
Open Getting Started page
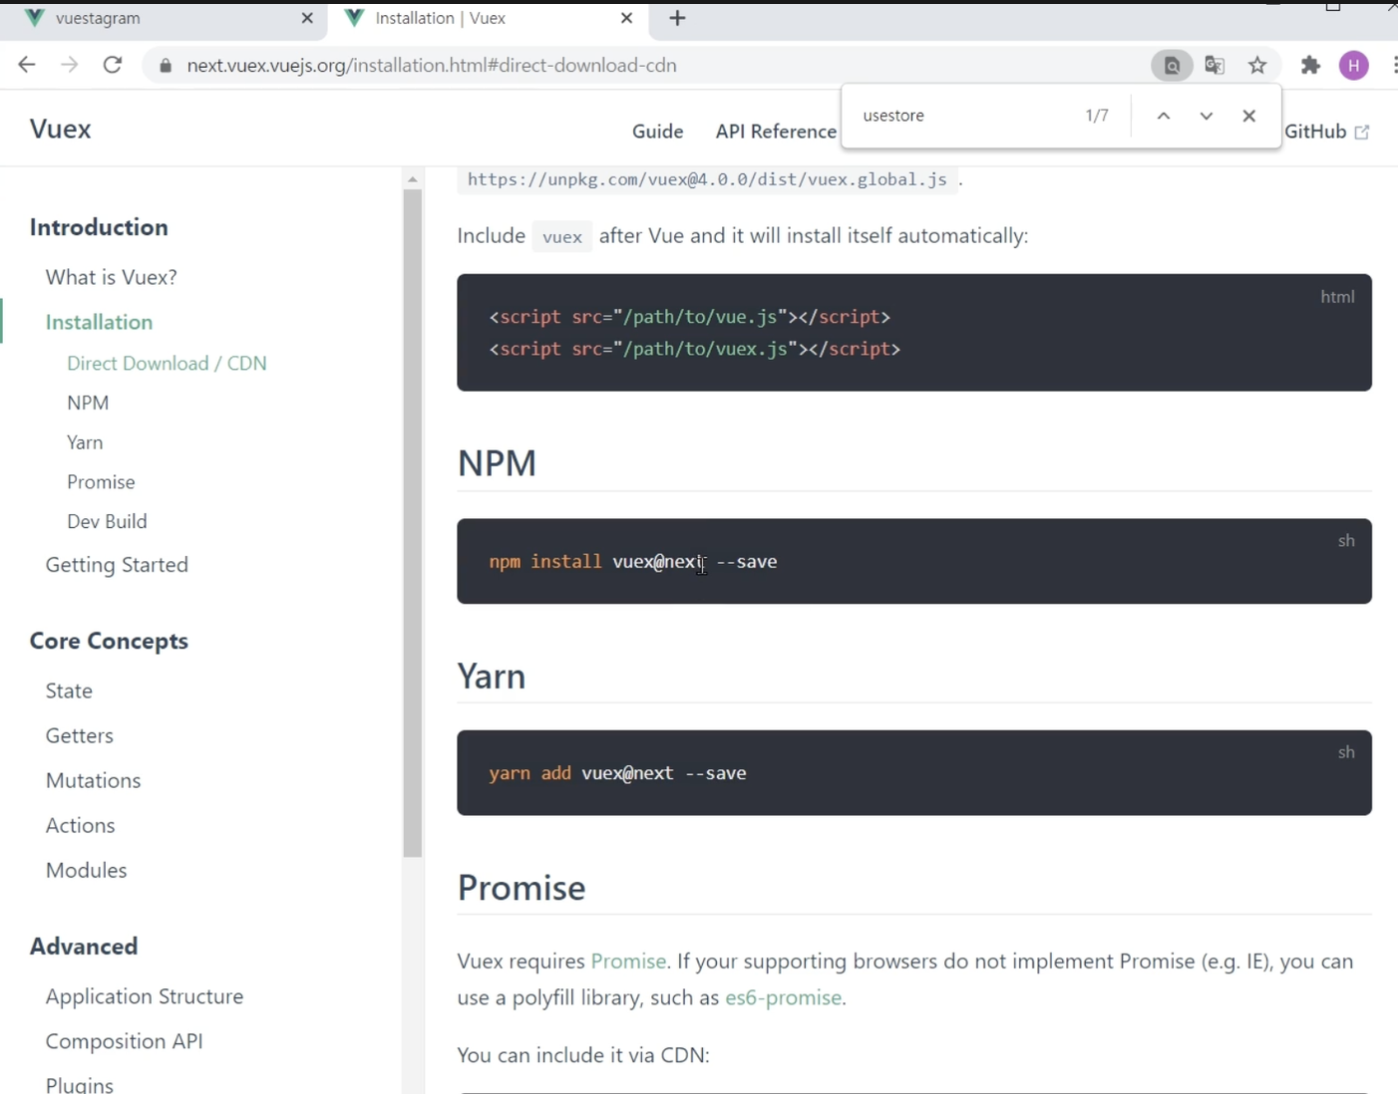[117, 565]
